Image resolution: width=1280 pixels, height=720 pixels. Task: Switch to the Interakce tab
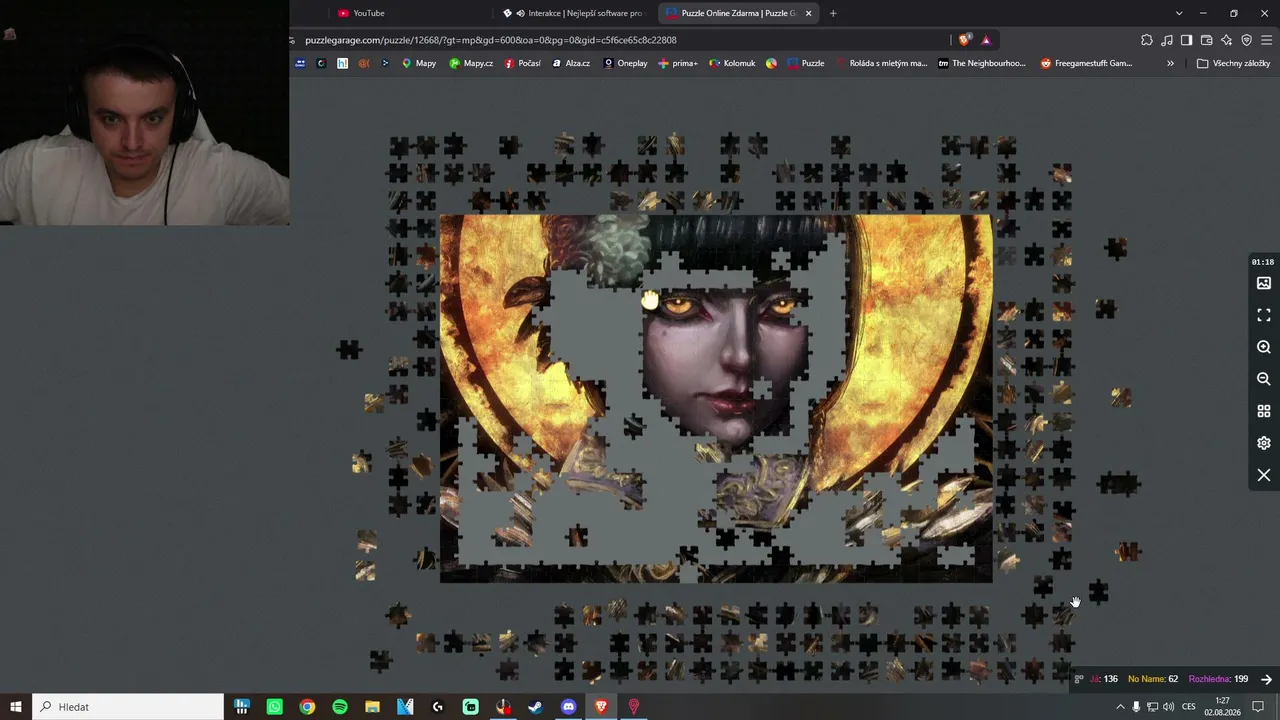coord(572,13)
